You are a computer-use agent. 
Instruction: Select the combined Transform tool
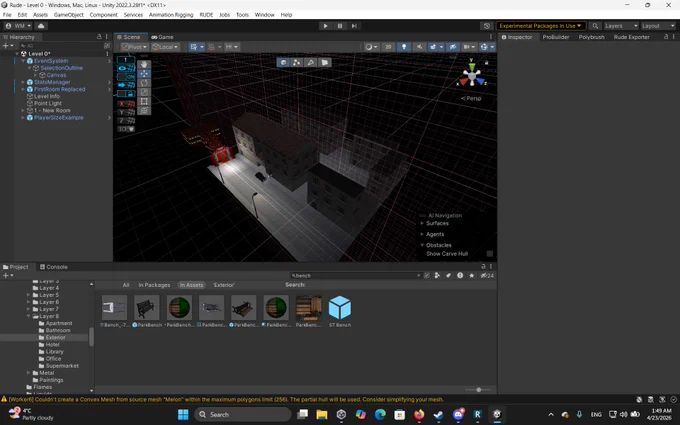(144, 111)
